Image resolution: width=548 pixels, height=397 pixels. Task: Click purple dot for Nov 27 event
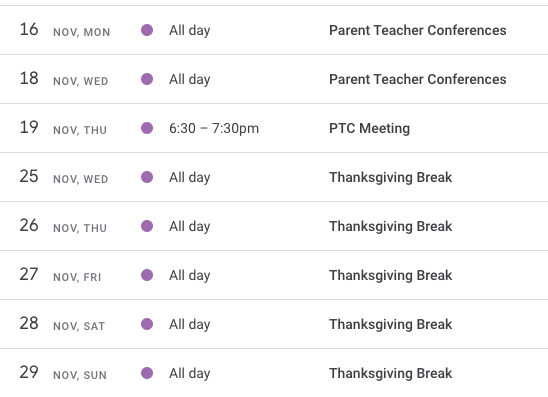coord(147,275)
